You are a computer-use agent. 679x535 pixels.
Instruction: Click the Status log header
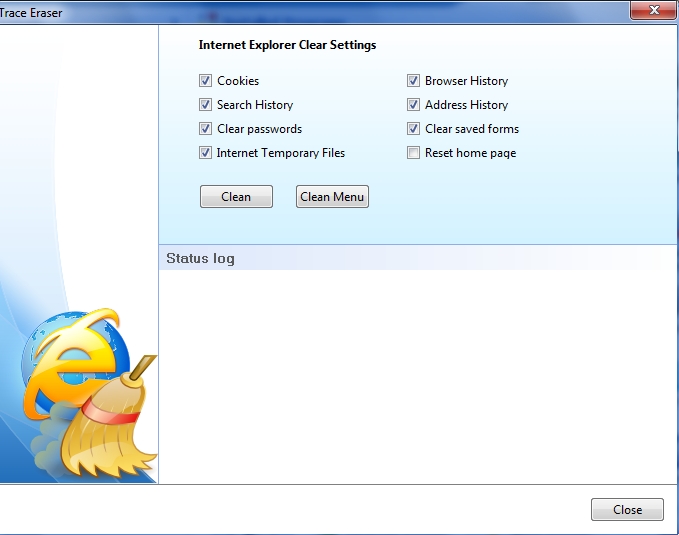click(200, 258)
